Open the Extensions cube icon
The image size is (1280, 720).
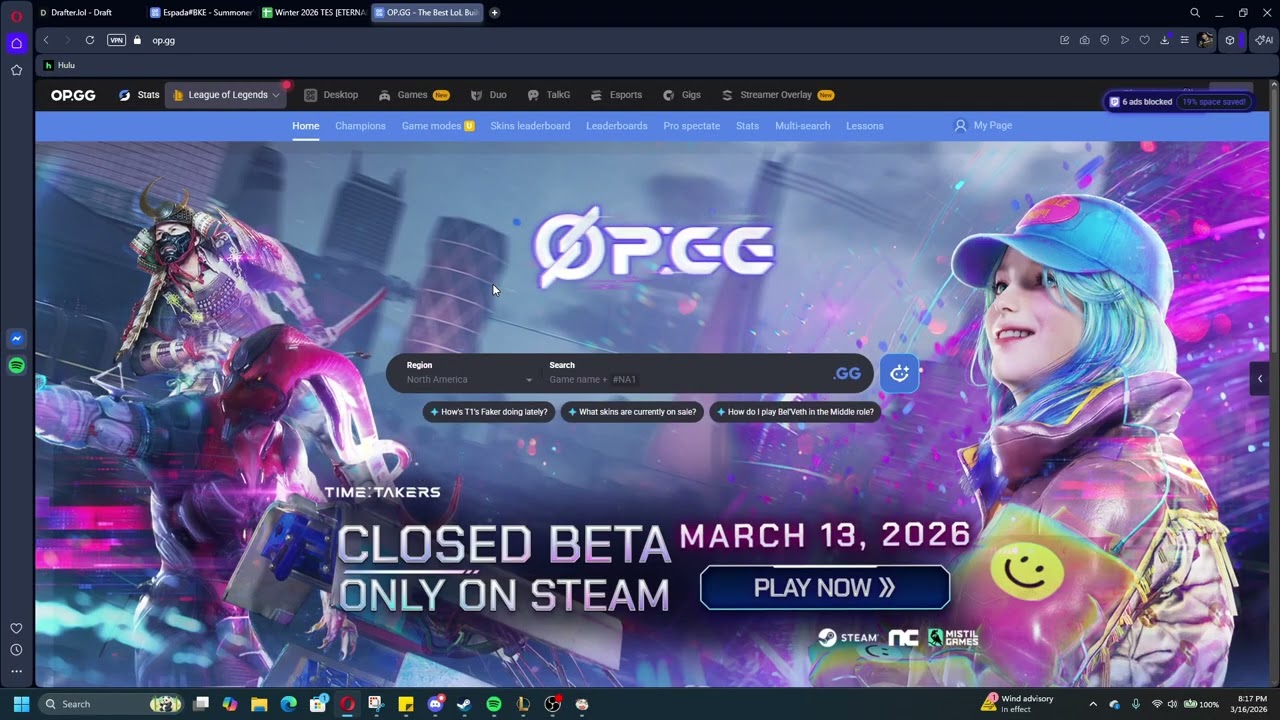pos(1230,40)
